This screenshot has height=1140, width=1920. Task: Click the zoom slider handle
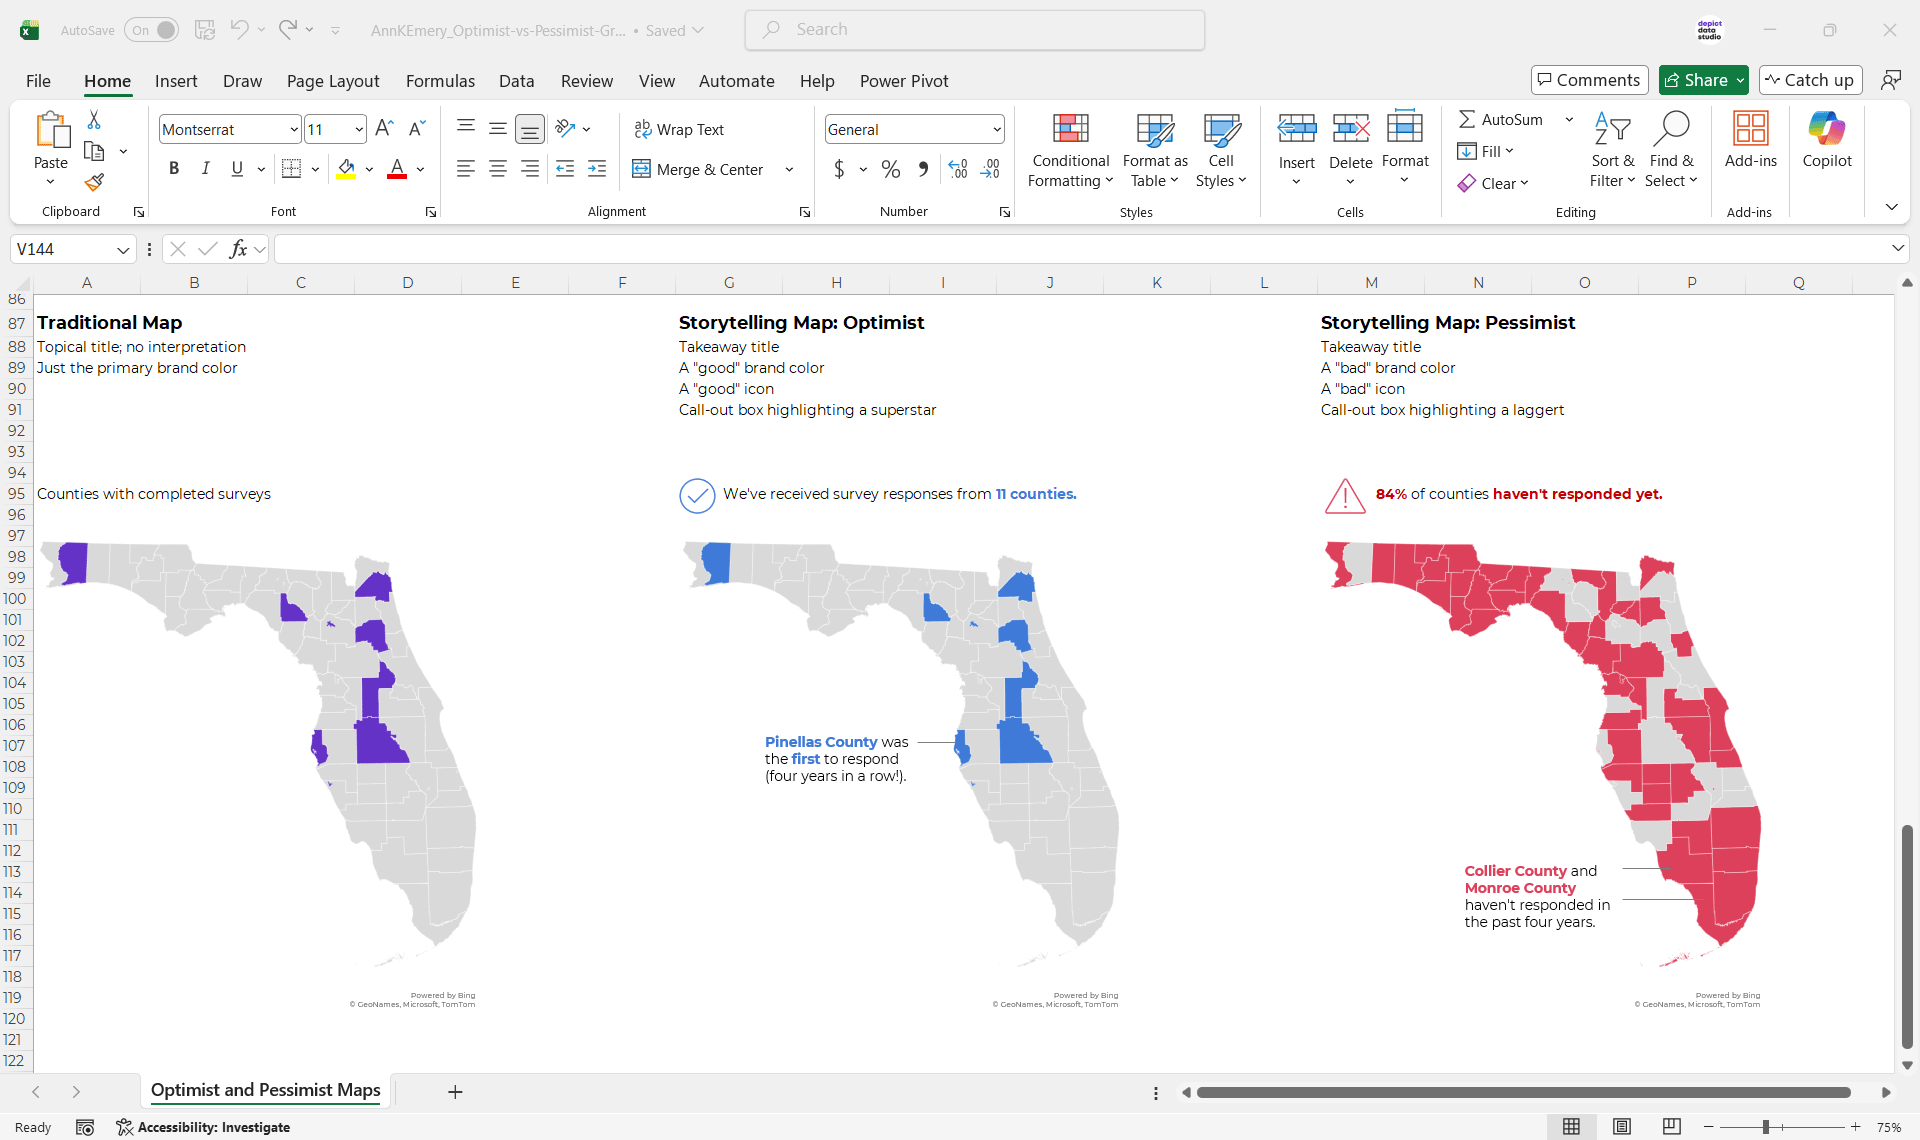click(1766, 1127)
